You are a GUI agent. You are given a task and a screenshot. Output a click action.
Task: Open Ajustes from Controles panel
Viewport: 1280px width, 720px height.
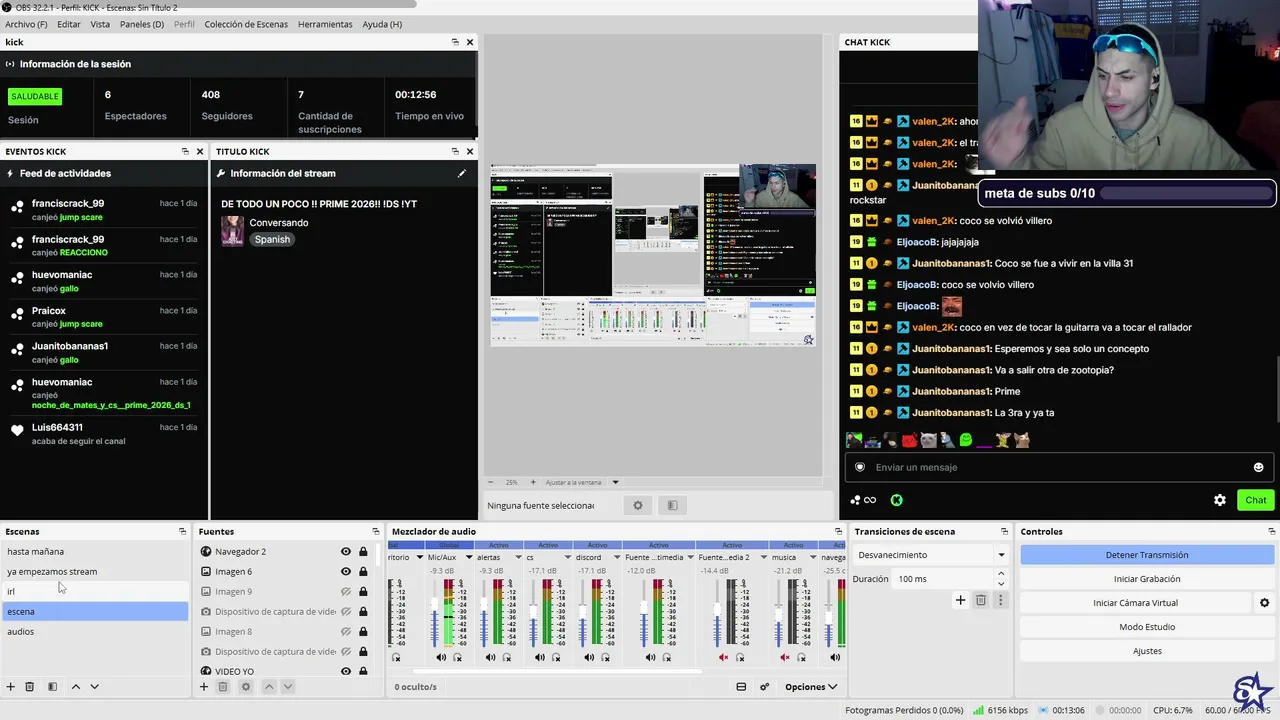point(1147,651)
